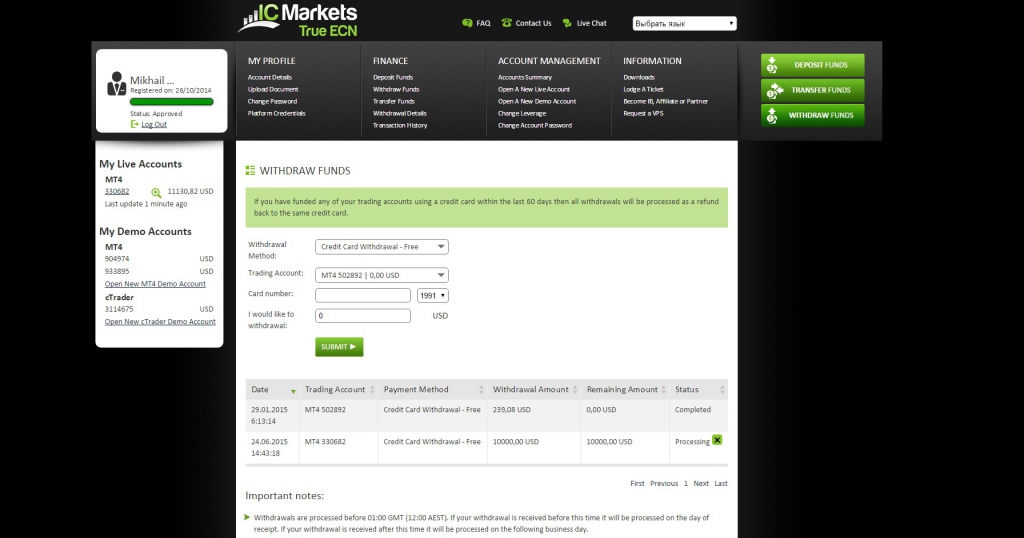1024x538 pixels.
Task: Open live account 330682 link
Action: [117, 191]
